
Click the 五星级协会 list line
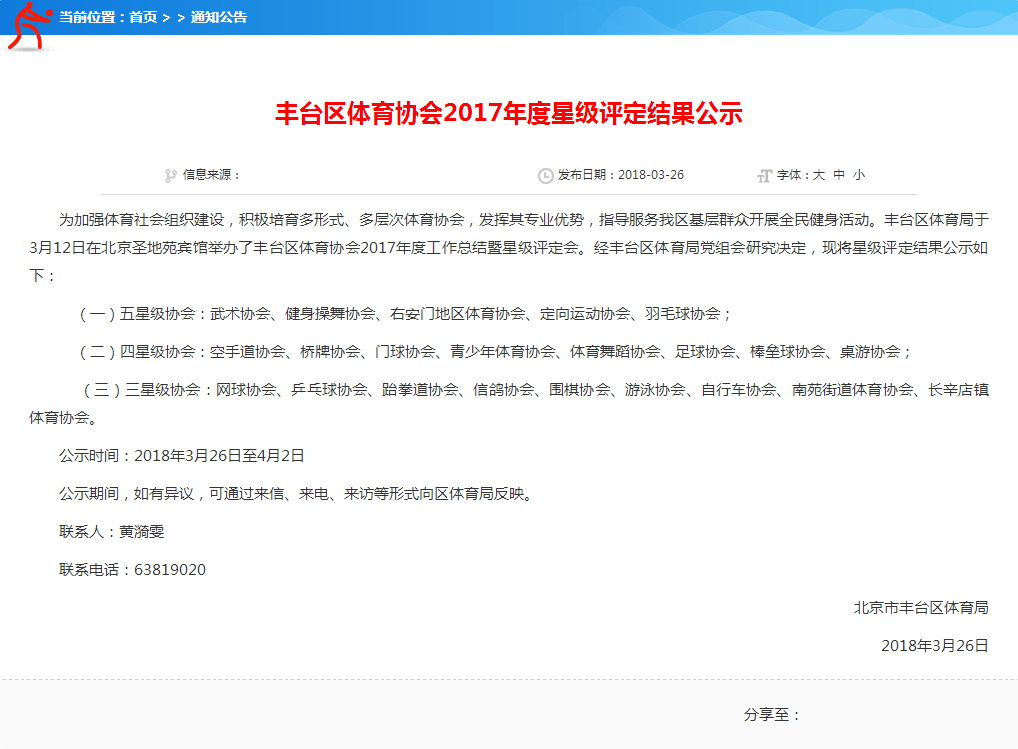pos(405,313)
